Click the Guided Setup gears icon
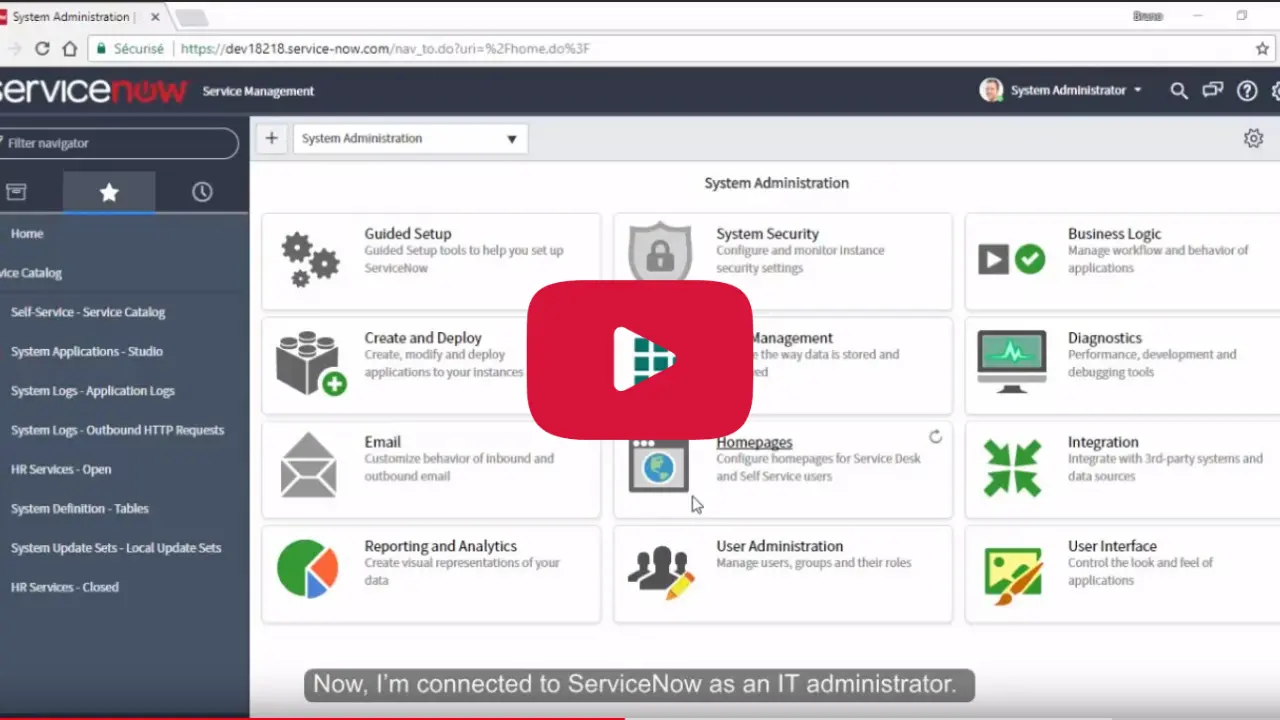The image size is (1280, 720). coord(309,259)
